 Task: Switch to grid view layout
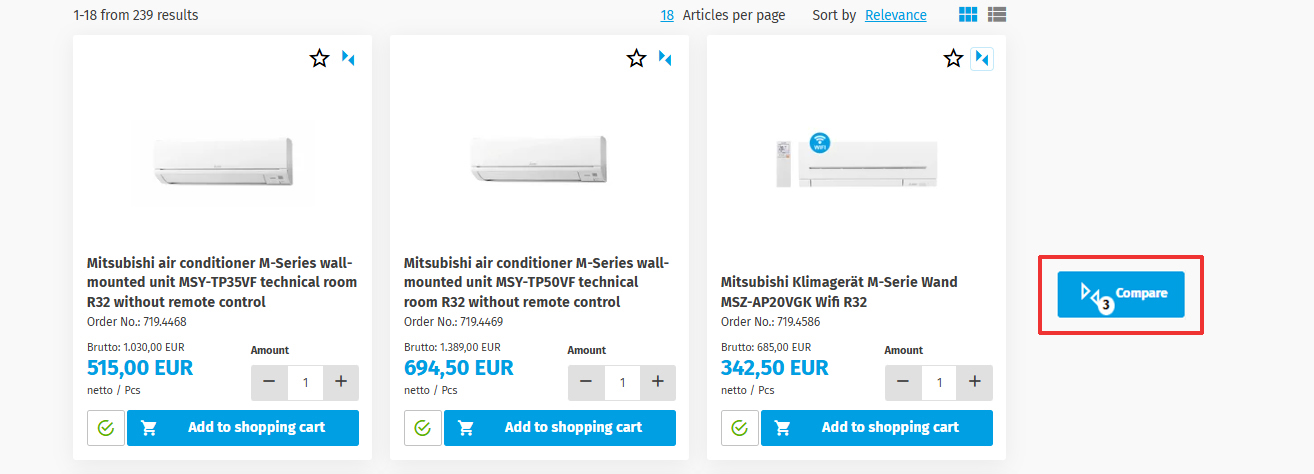coord(968,15)
